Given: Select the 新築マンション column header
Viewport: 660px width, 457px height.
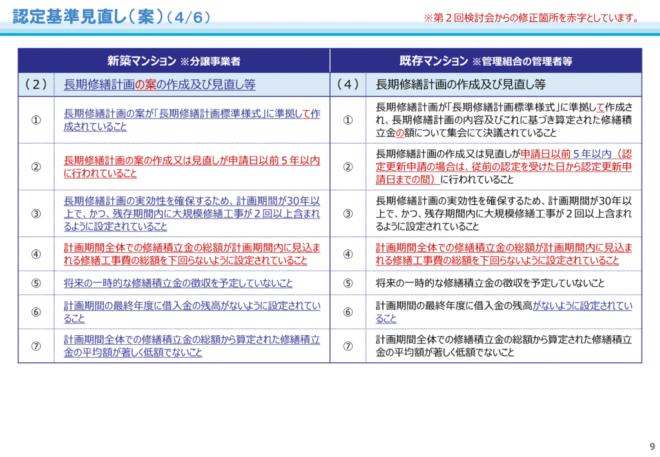Looking at the screenshot, I should (x=172, y=59).
